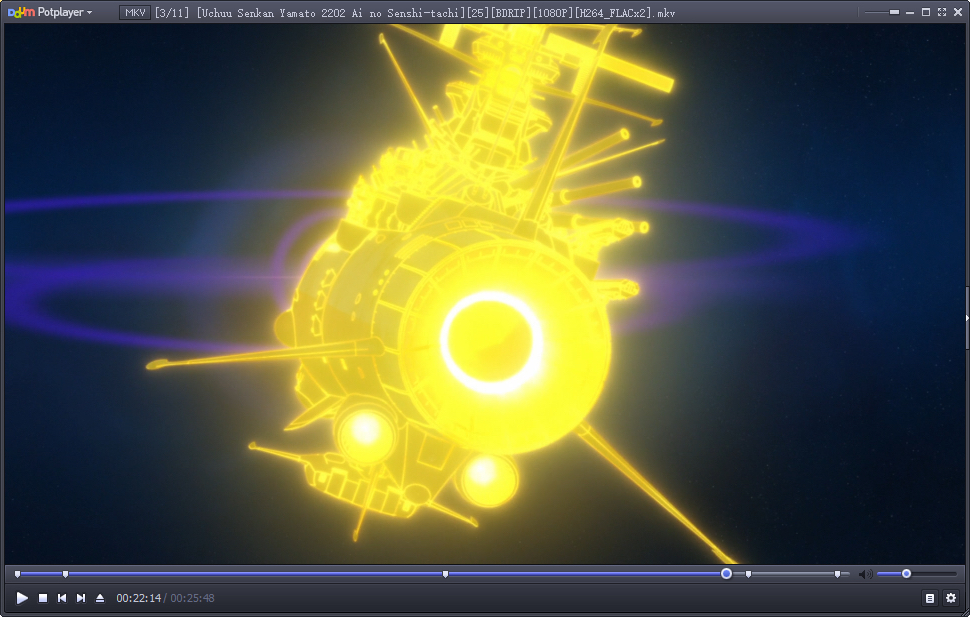
Task: Jump to the middle chapter marker
Action: pos(445,574)
